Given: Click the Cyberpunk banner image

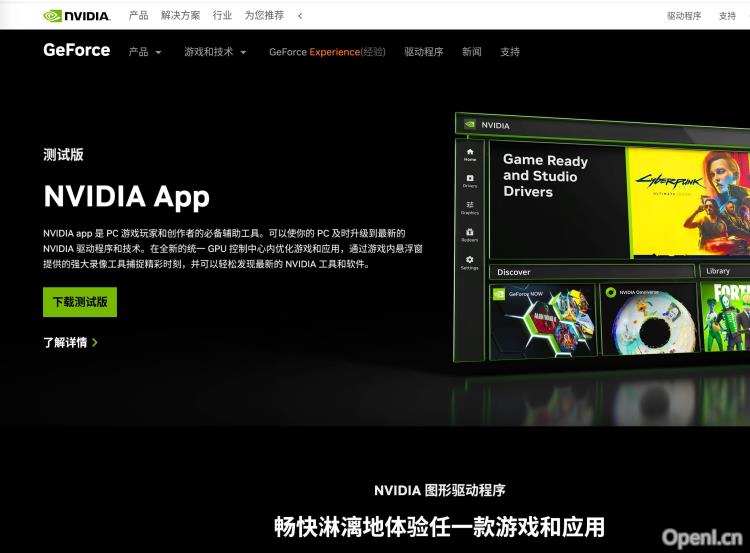Looking at the screenshot, I should 688,202.
